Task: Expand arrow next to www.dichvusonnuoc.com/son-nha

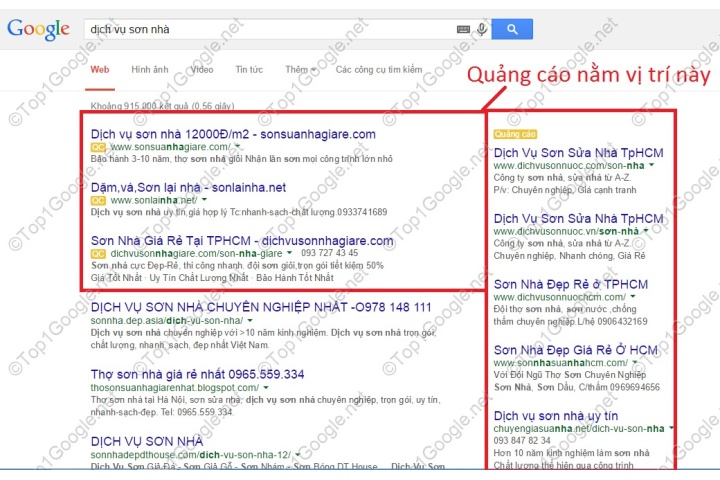Action: [x=652, y=165]
